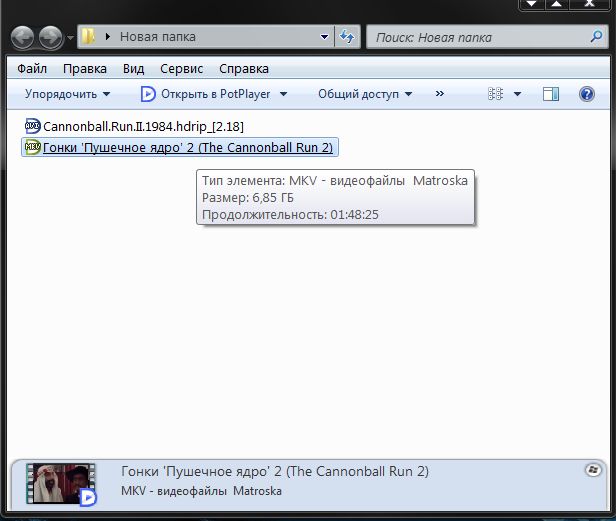
Task: Change view with the view mode icon
Action: 495,94
